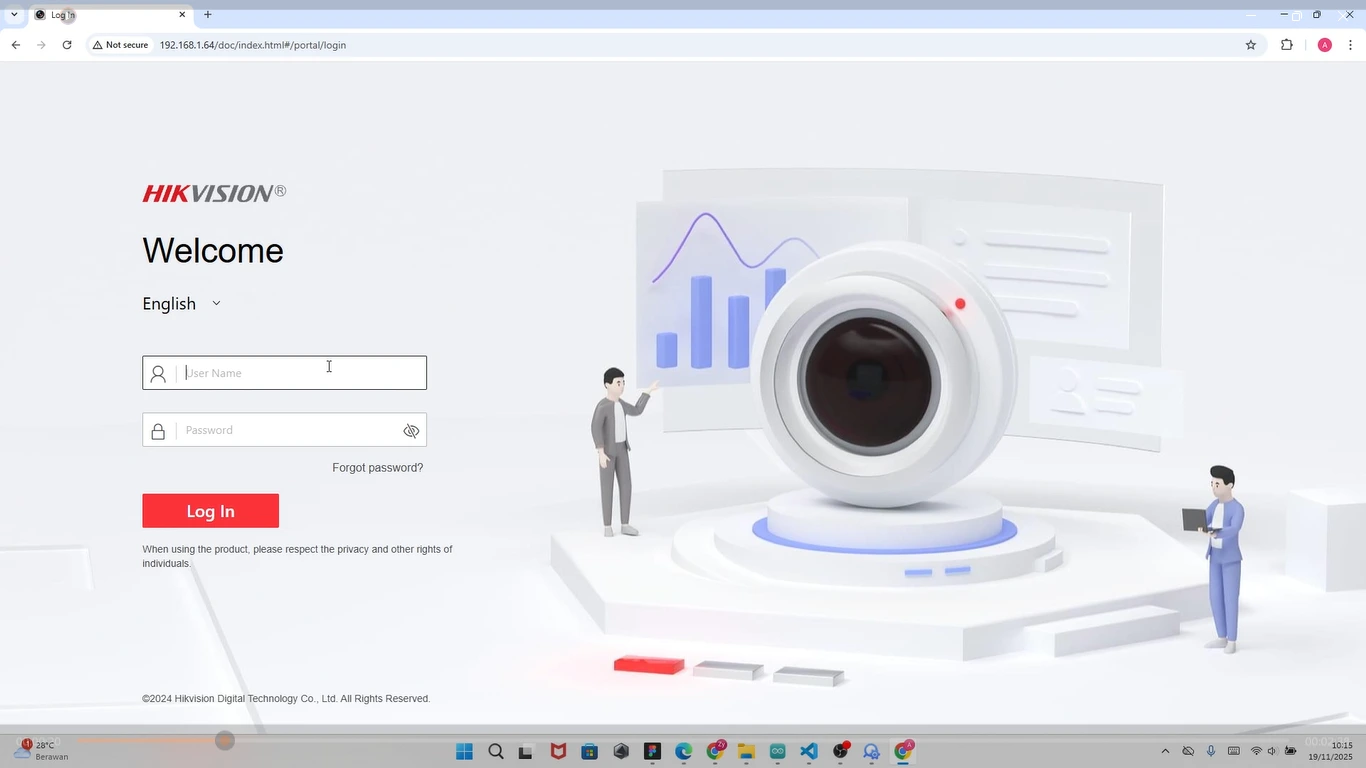
Task: Show hidden system tray icons chevron
Action: point(1165,751)
